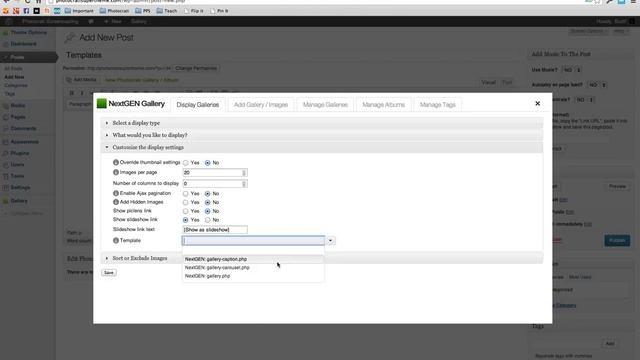640x360 pixels.
Task: Select Yes for Override thumbnail settings
Action: (186, 163)
